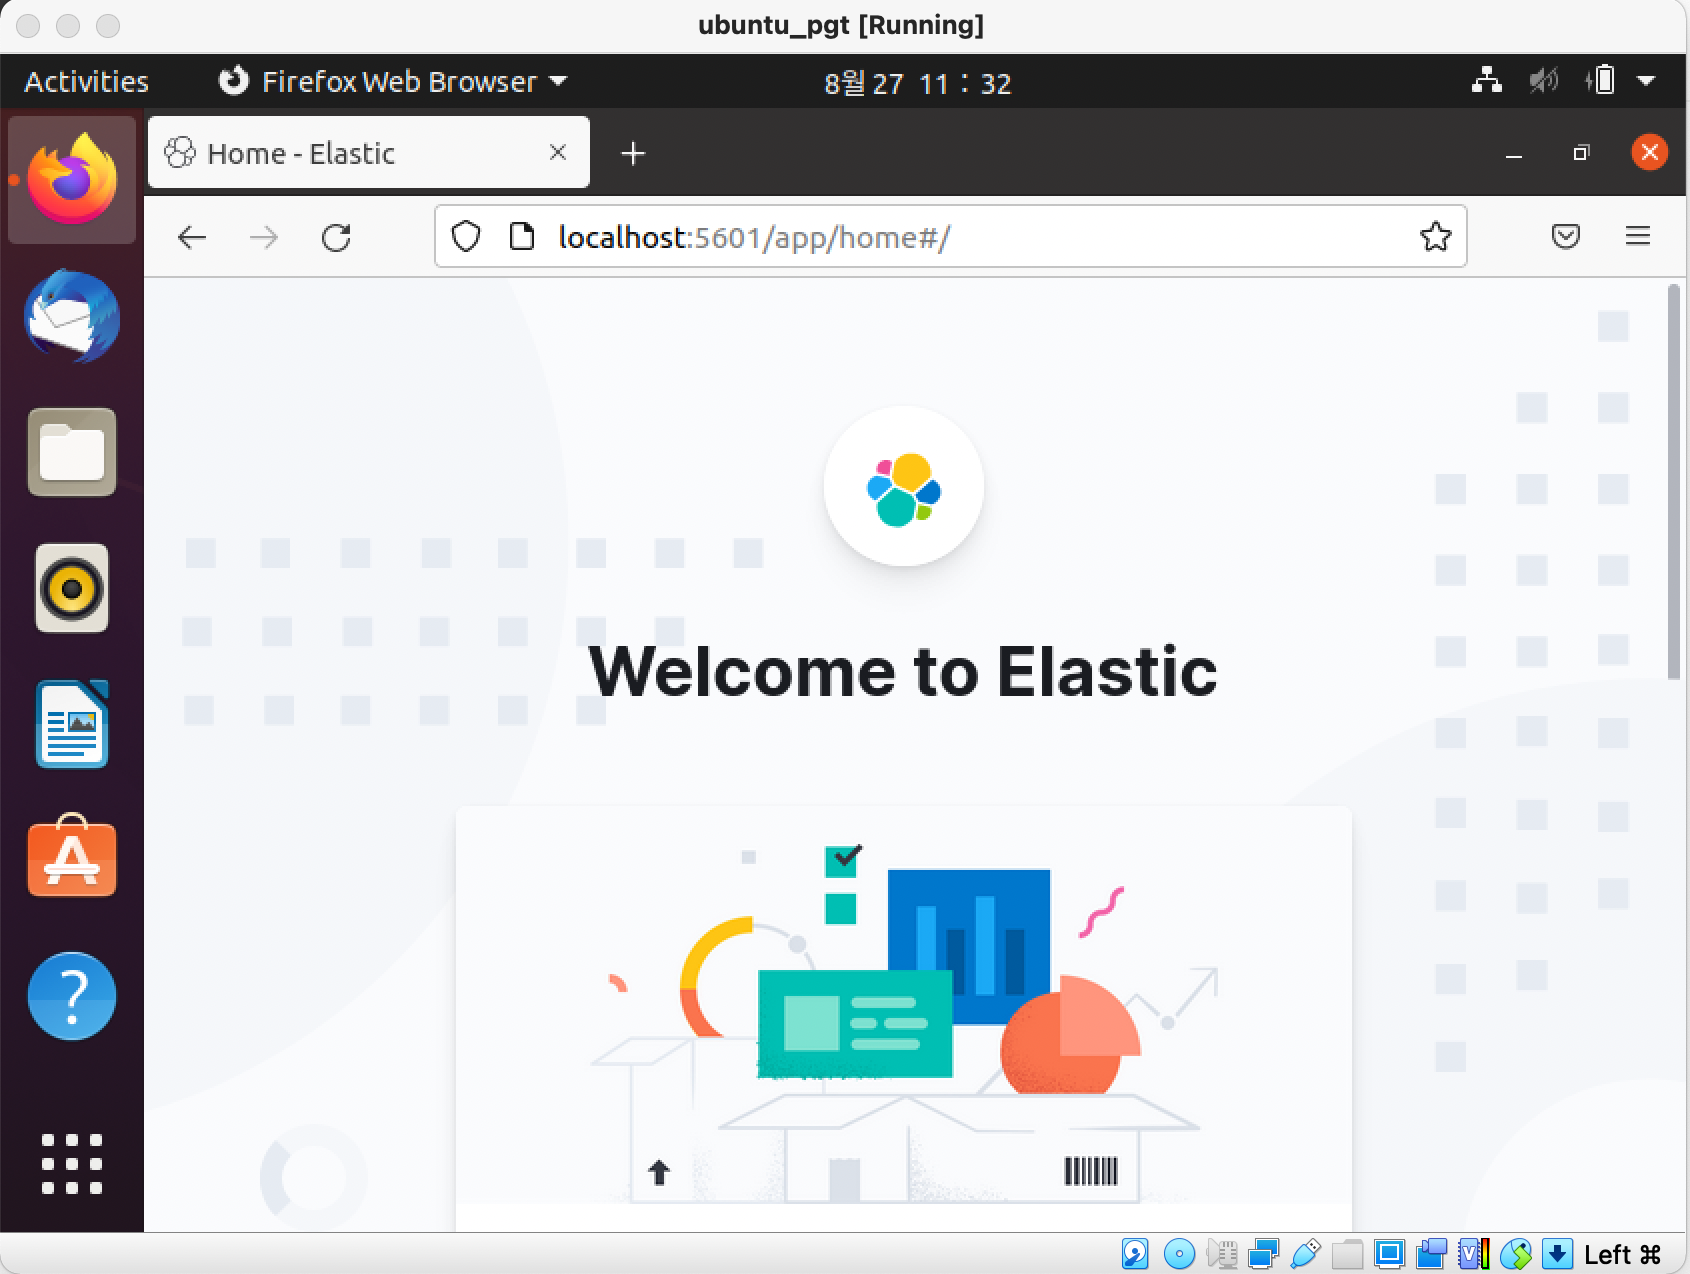Open Firefox Web Browser app menu
Image resolution: width=1690 pixels, height=1274 pixels.
pyautogui.click(x=393, y=81)
